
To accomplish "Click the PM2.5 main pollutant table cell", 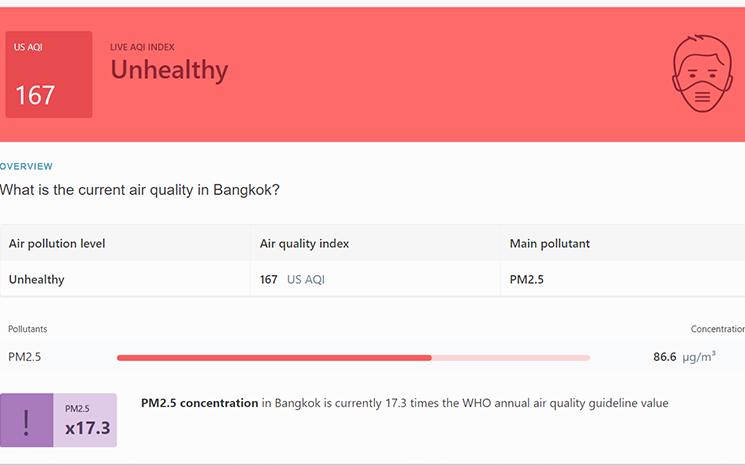I will tap(527, 280).
